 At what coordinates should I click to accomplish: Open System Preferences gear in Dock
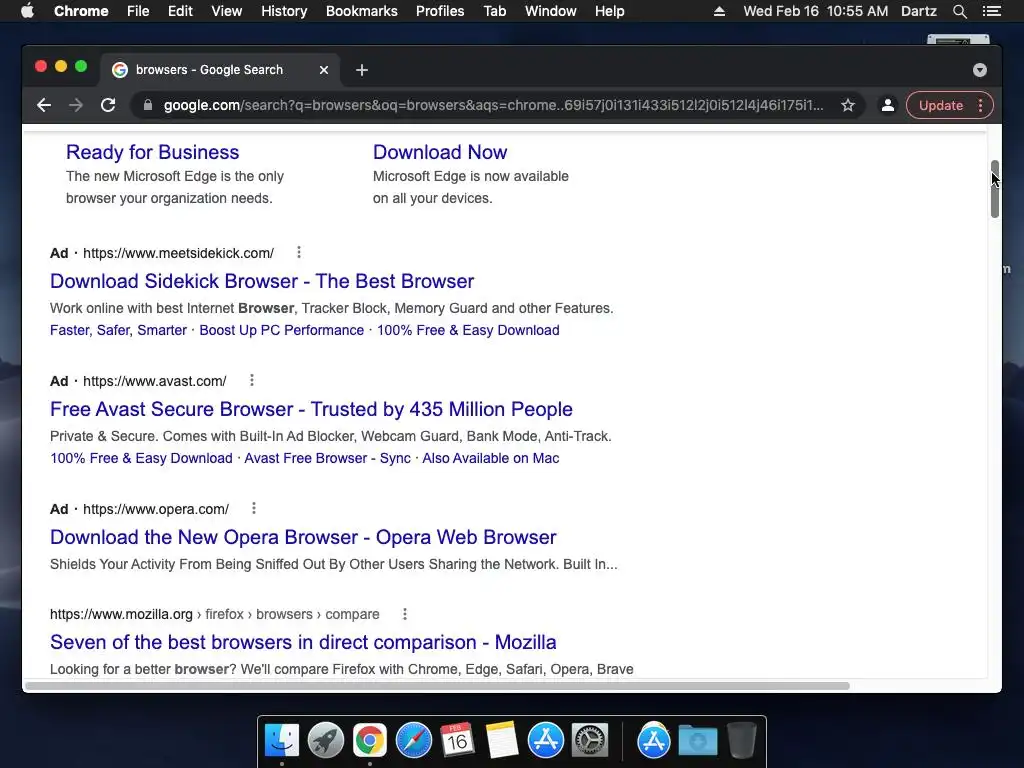pyautogui.click(x=590, y=740)
